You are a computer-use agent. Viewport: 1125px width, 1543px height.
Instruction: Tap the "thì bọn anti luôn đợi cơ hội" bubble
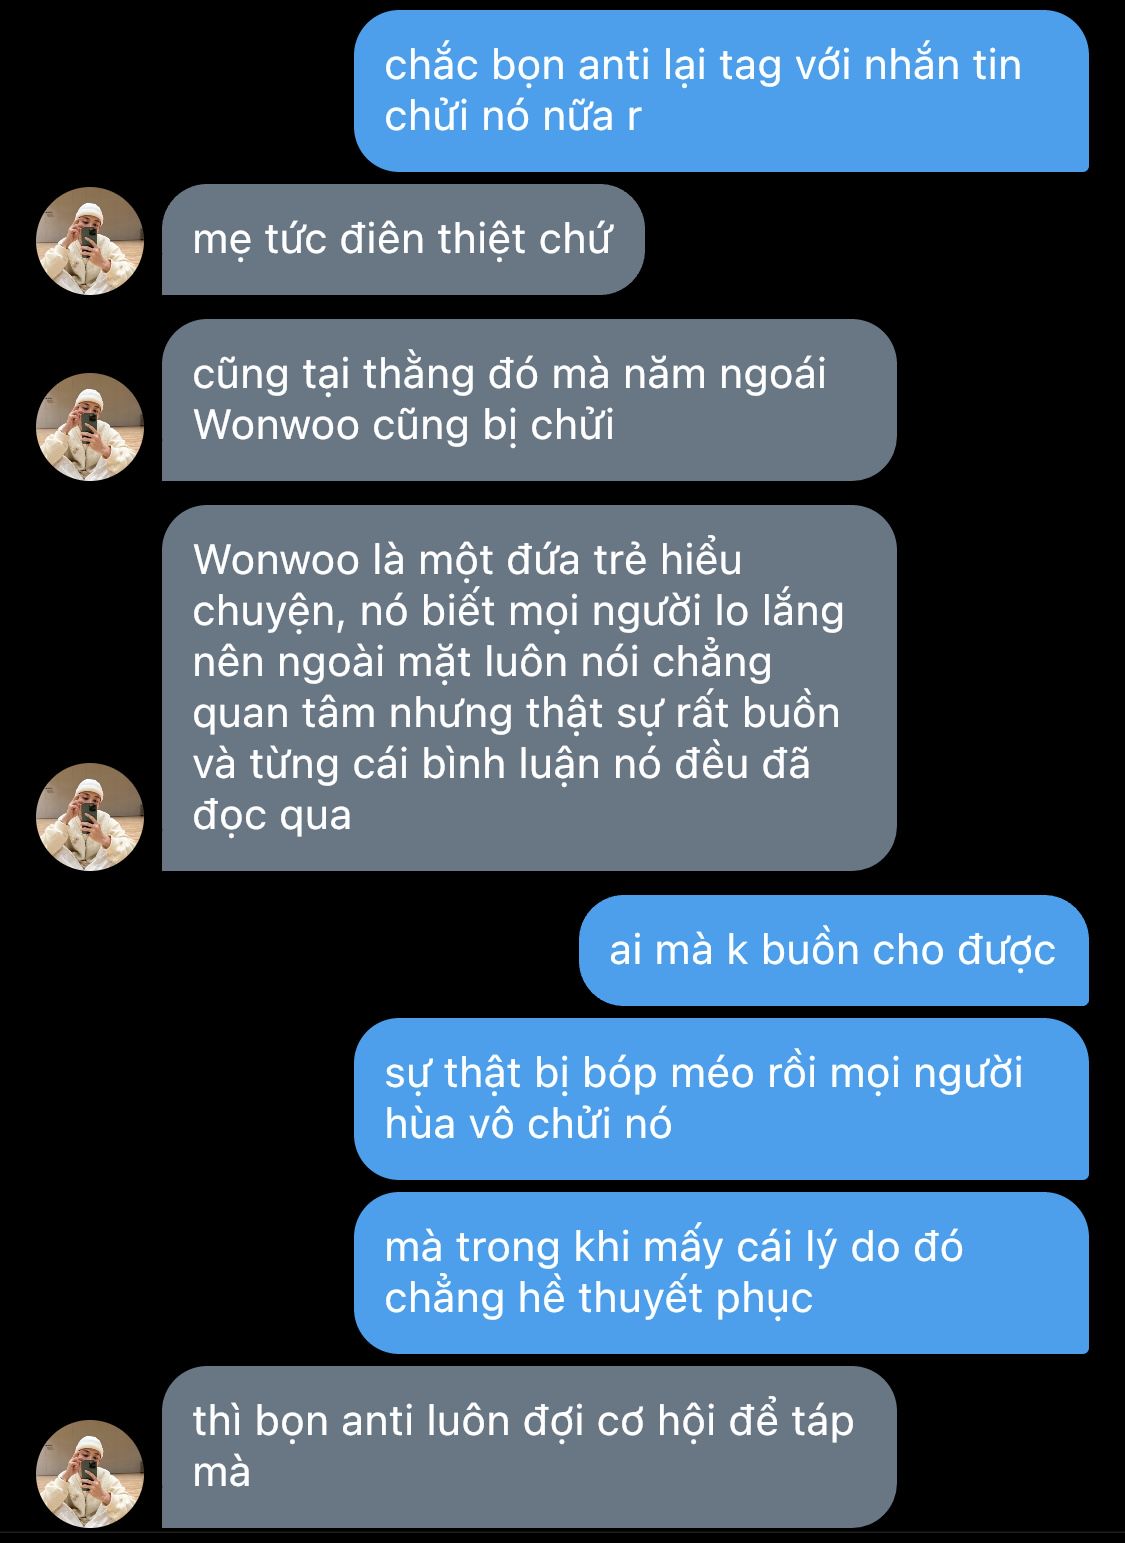click(529, 1447)
